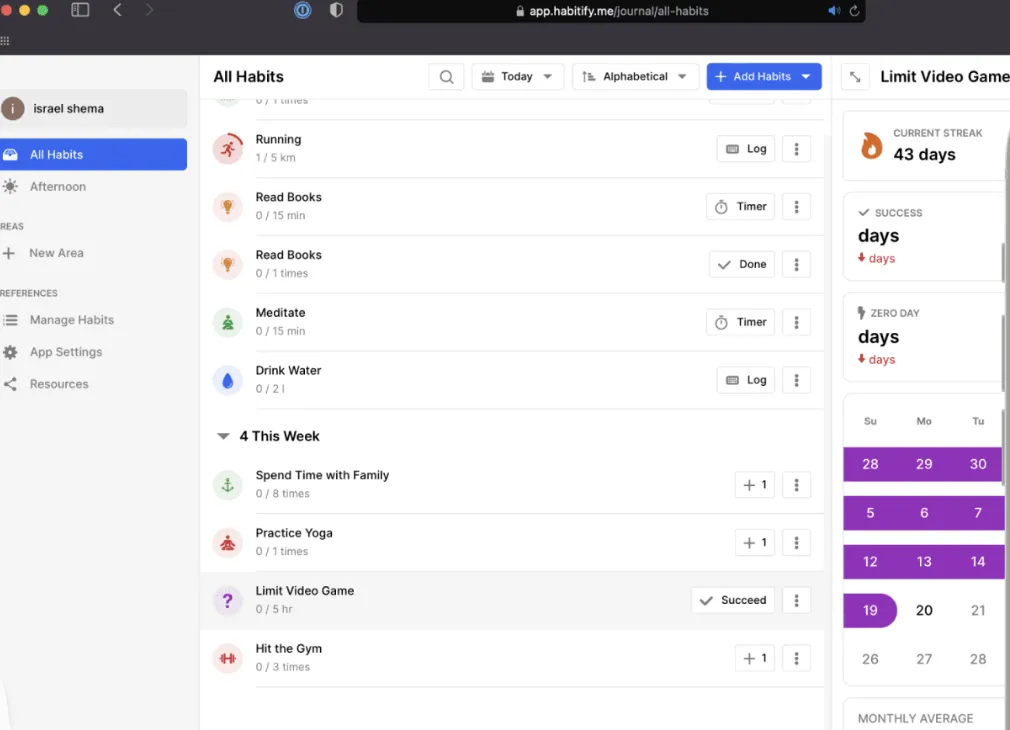Click Log button for Drink Water
Screen dimensions: 1010x730
click(746, 380)
